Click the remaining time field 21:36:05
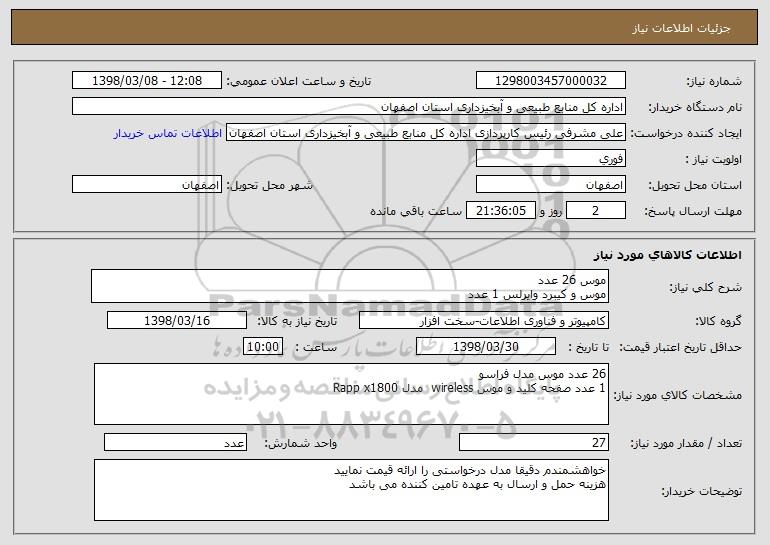The height and width of the screenshot is (545, 770). [500, 211]
